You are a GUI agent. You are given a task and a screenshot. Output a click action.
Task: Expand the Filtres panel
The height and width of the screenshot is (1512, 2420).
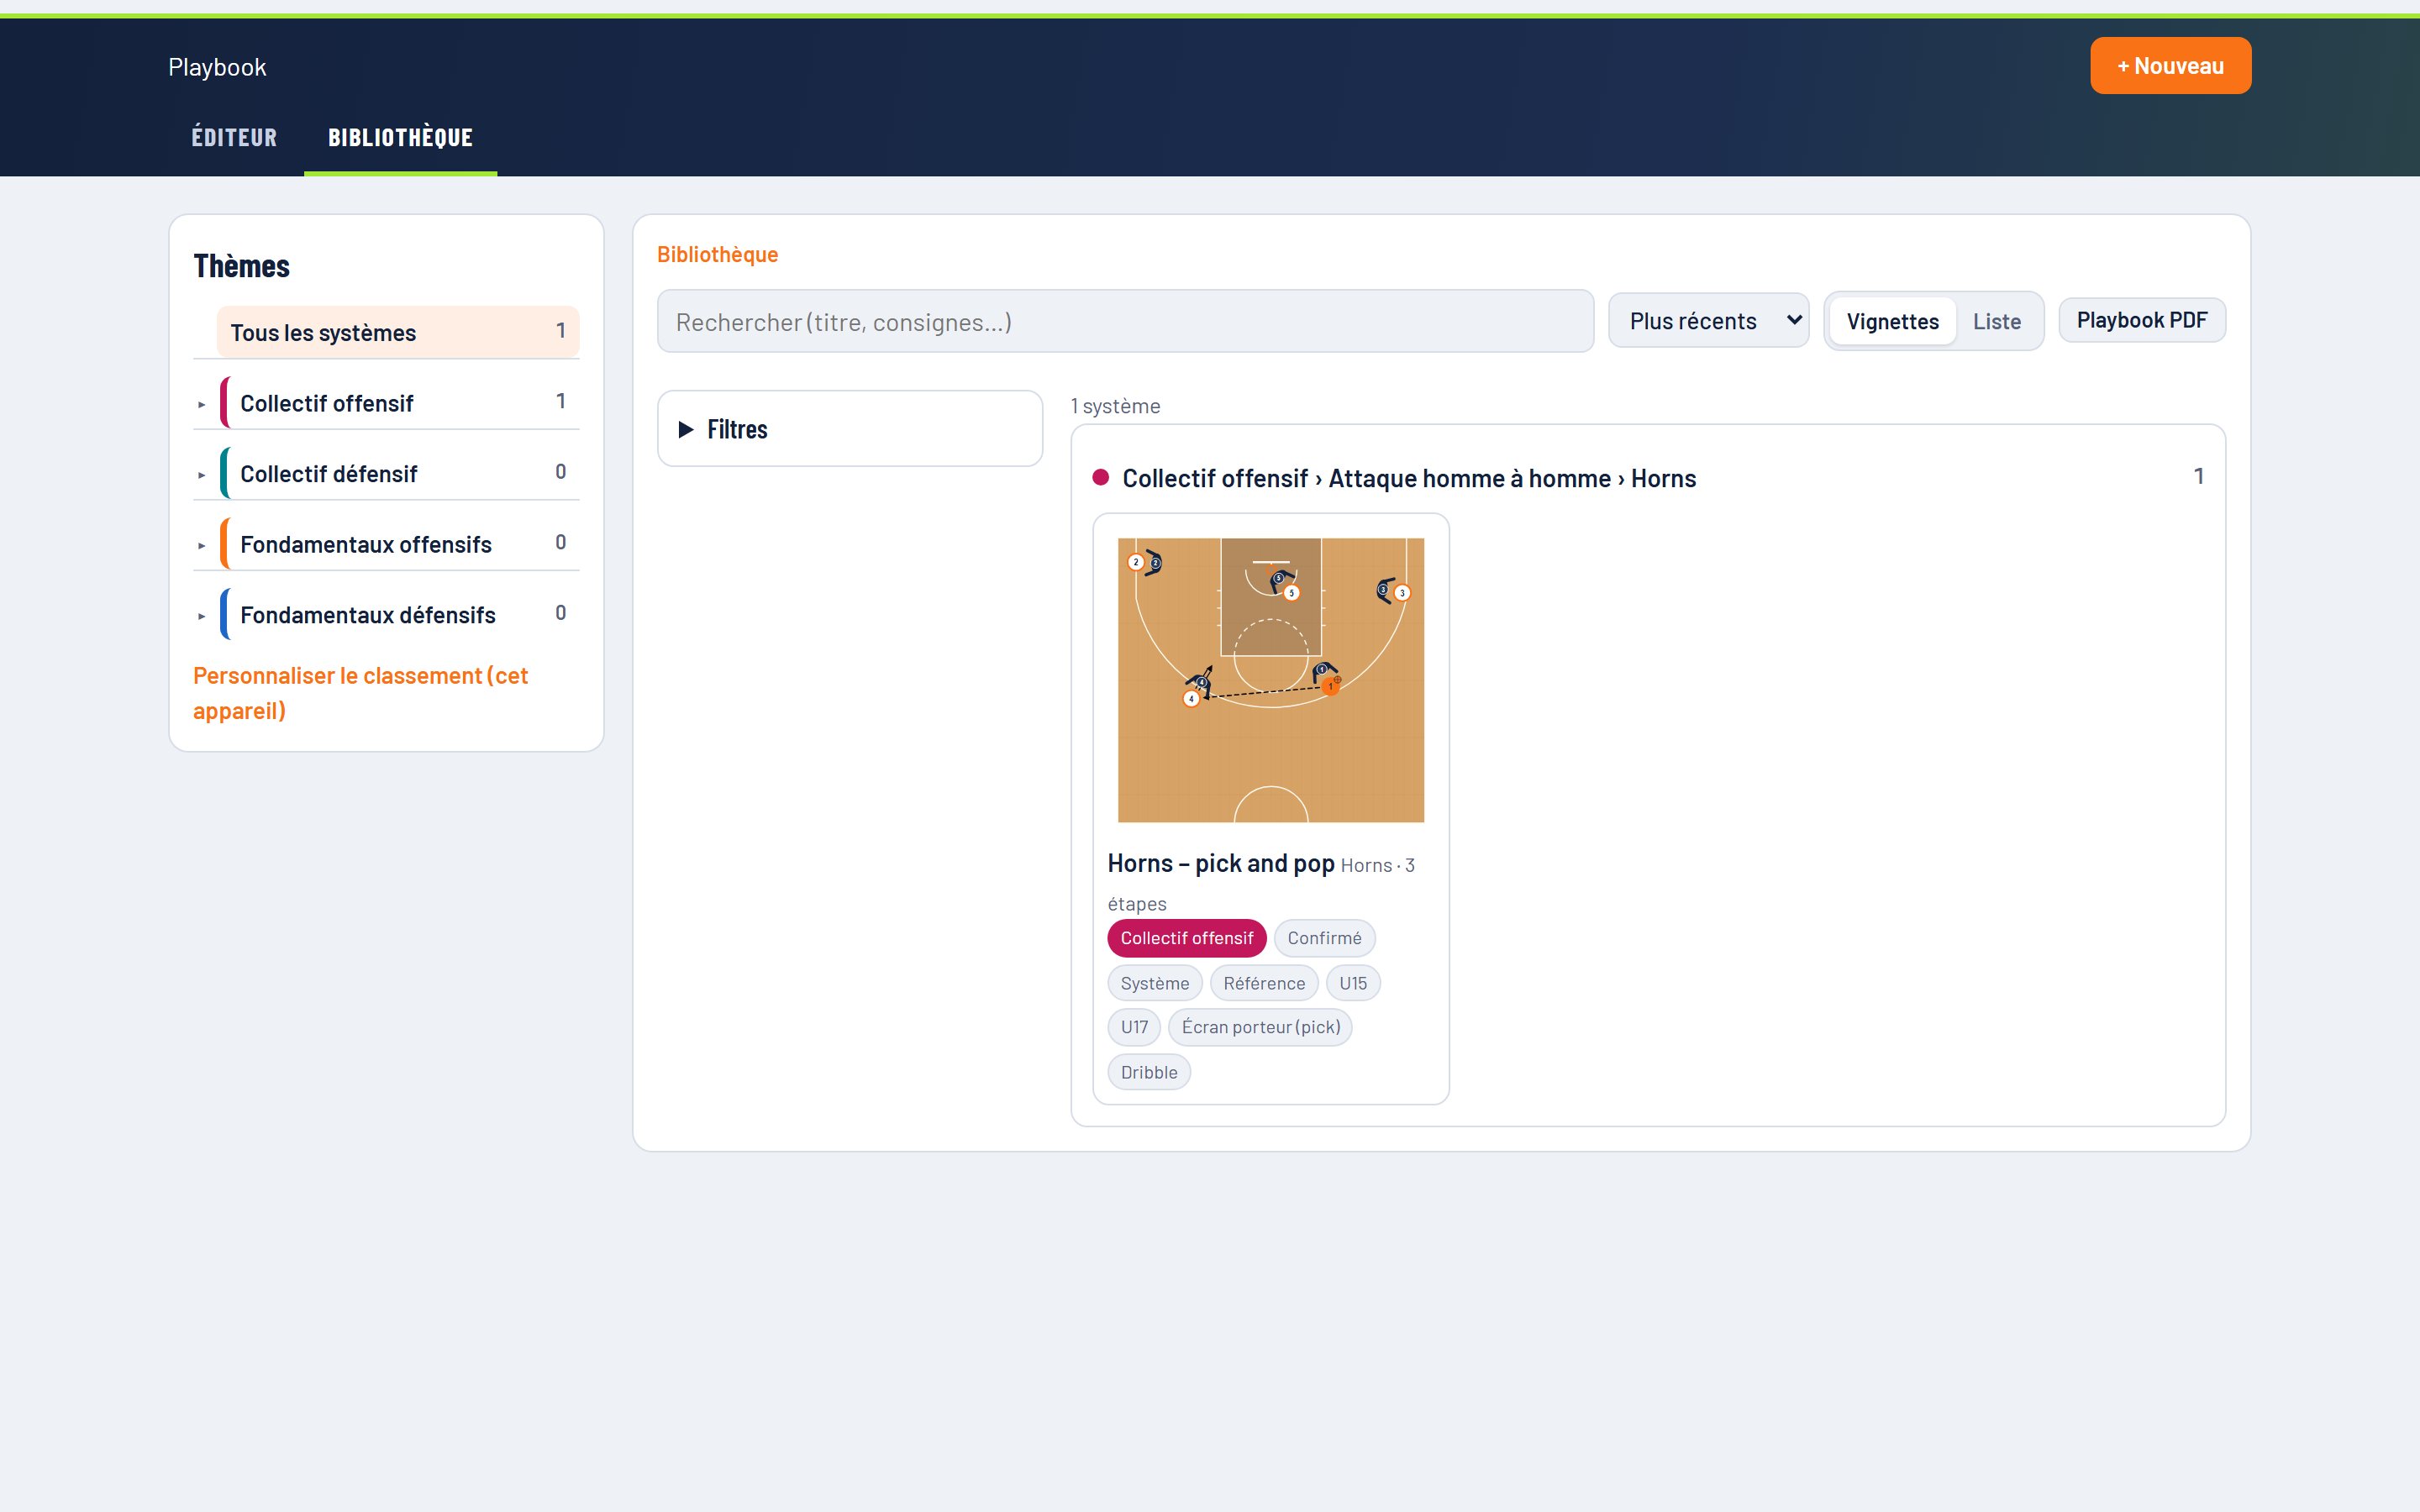850,429
